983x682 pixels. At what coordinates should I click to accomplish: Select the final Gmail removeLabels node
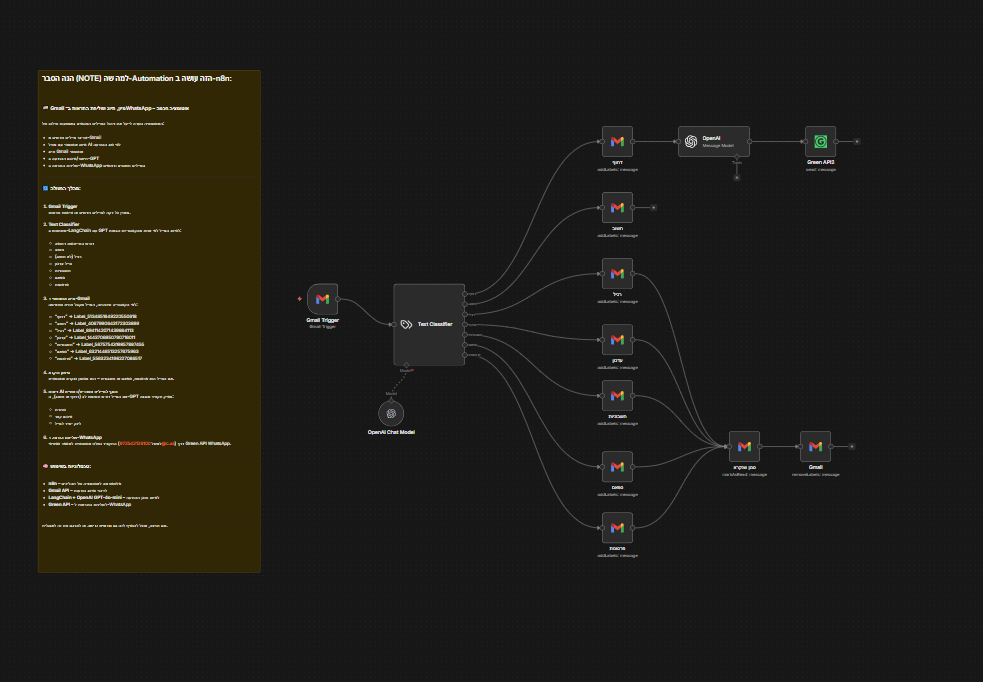[x=815, y=447]
